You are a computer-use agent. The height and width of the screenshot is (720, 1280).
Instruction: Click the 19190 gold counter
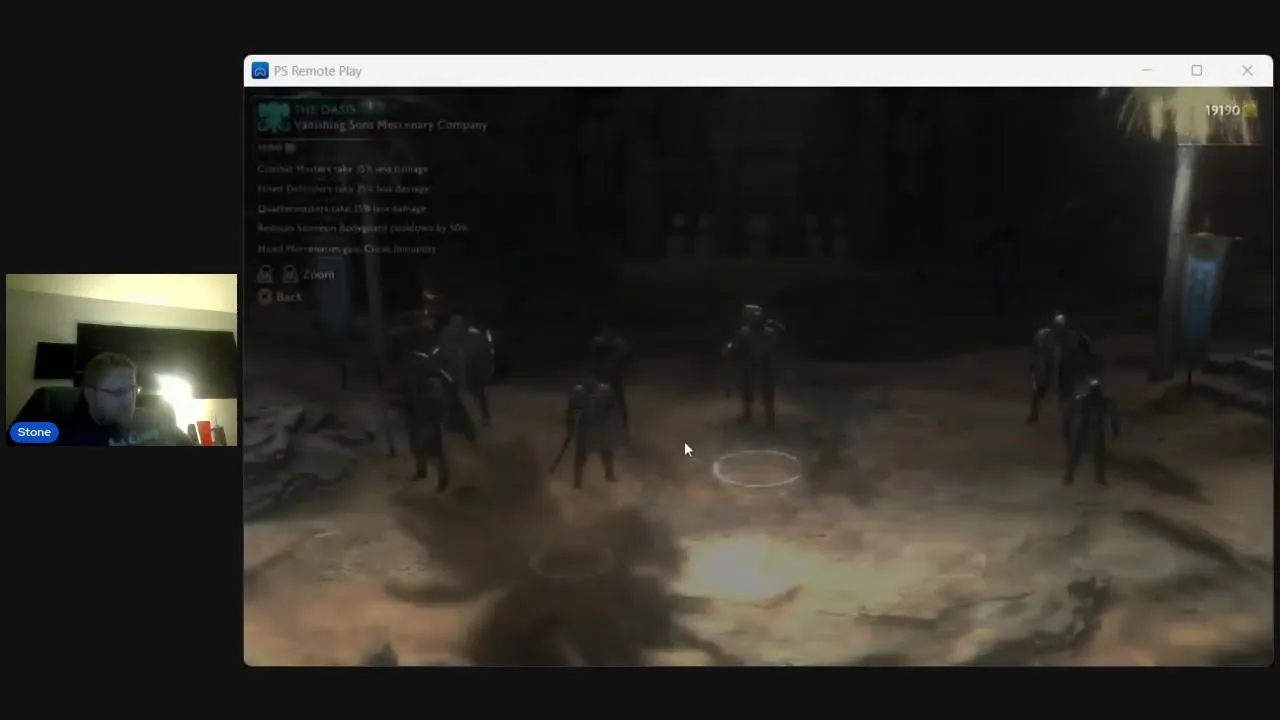tap(1222, 111)
